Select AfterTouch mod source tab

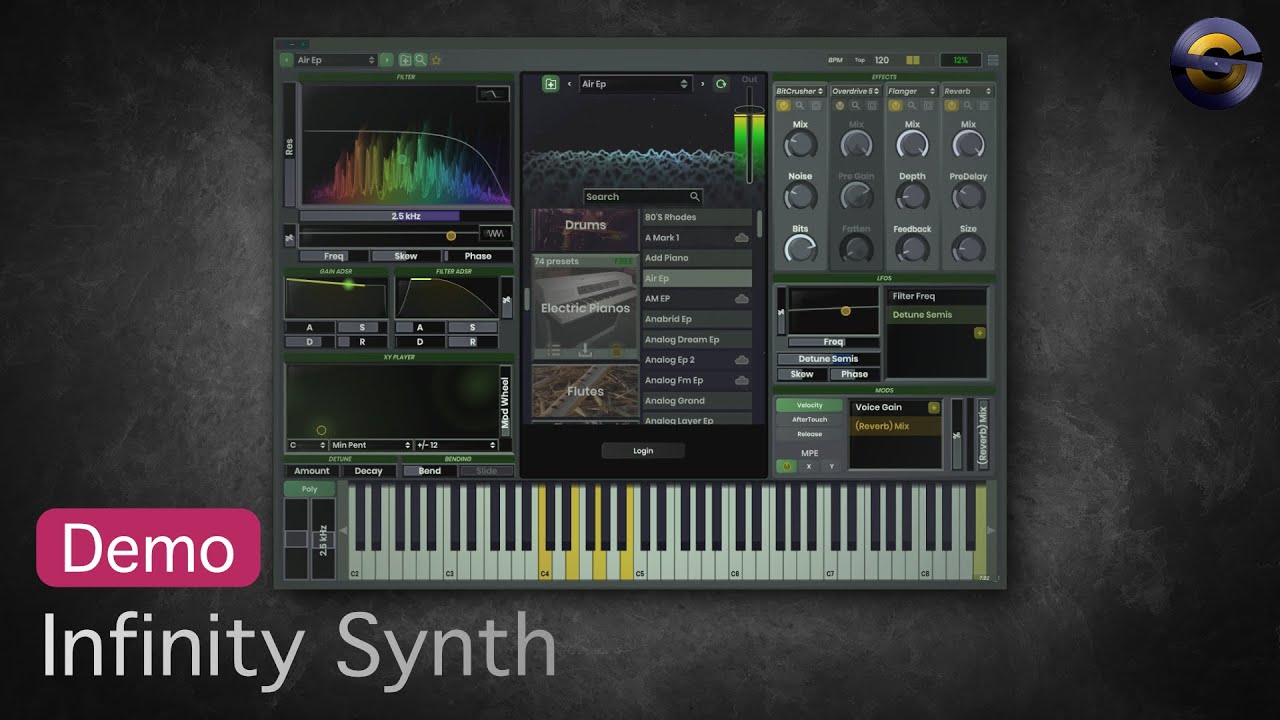click(809, 420)
